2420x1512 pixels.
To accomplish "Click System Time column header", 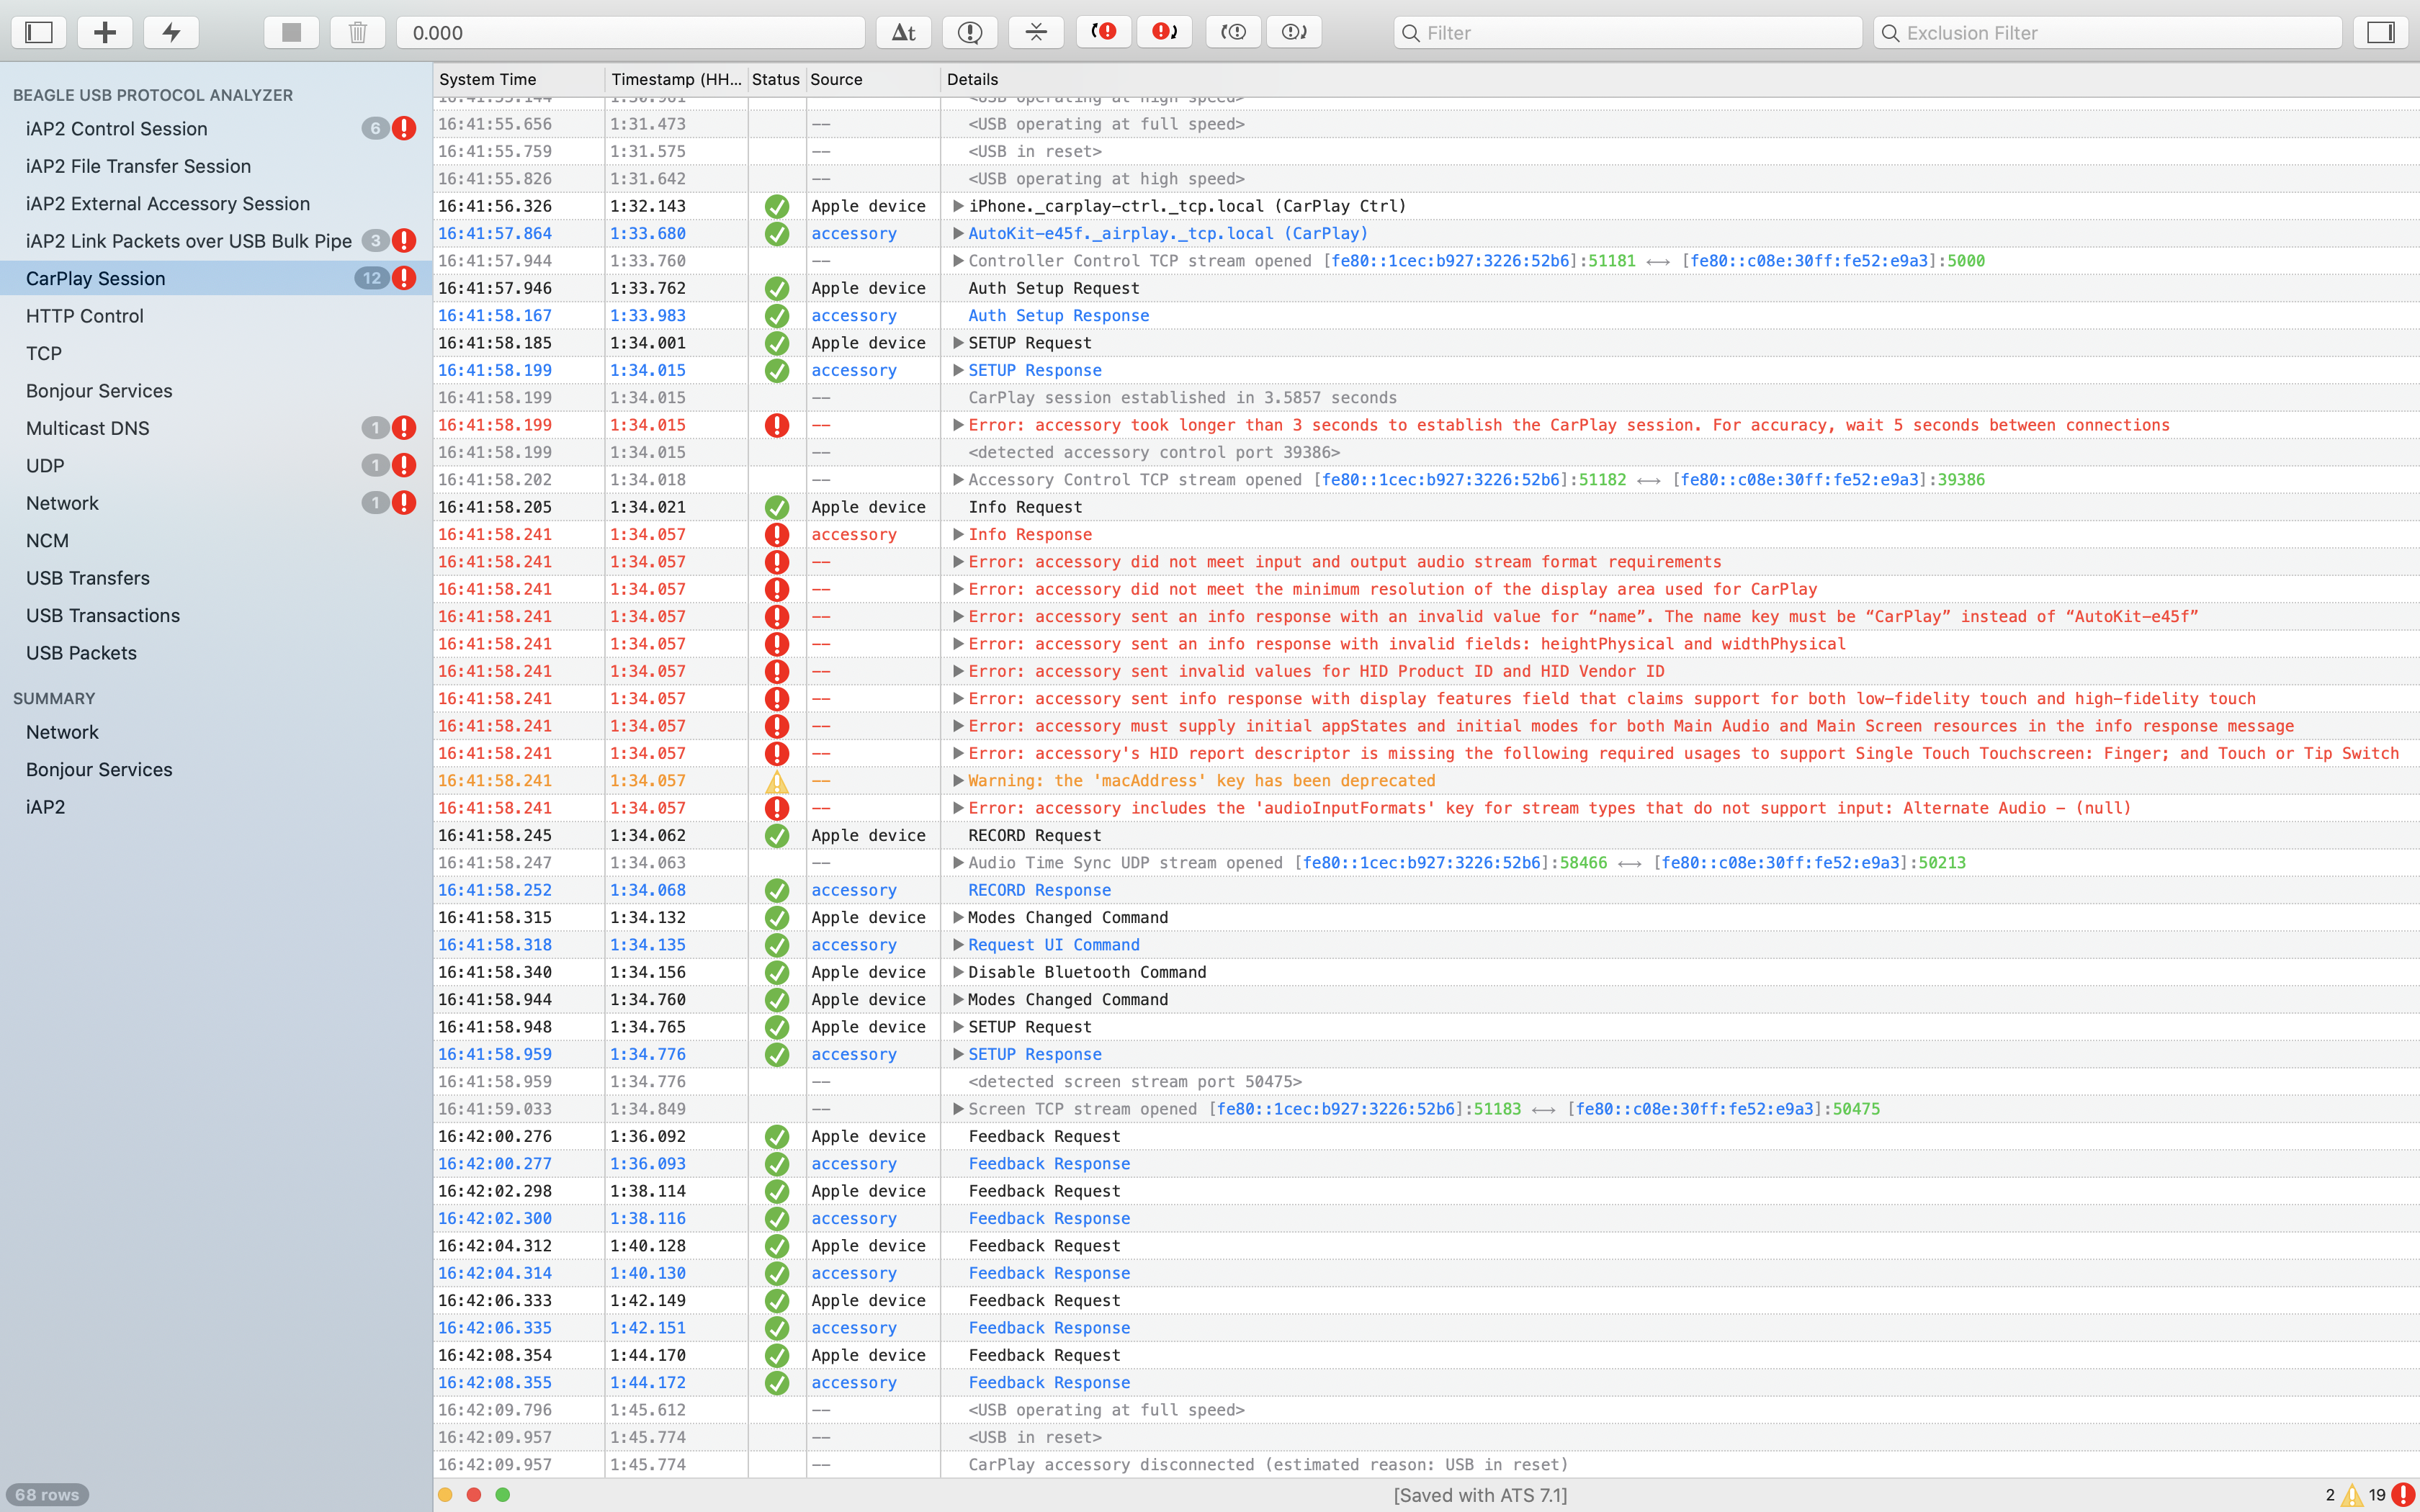I will point(518,79).
